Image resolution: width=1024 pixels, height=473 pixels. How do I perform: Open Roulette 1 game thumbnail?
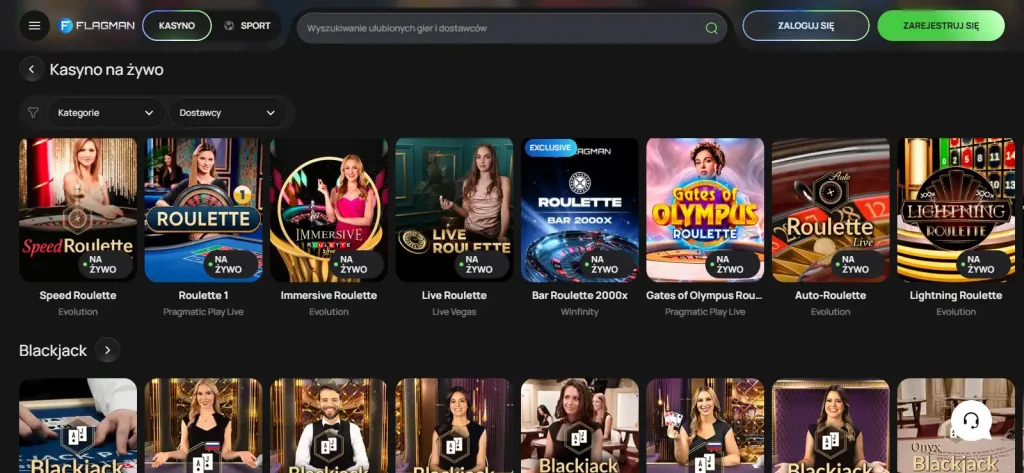[203, 210]
